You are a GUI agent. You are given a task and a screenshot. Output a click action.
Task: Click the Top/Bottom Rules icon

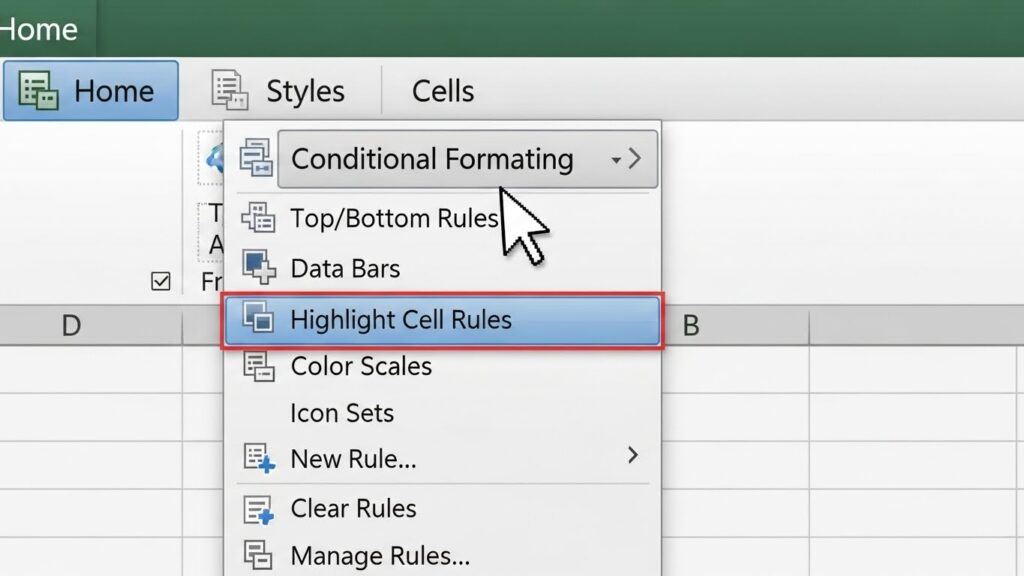click(258, 218)
